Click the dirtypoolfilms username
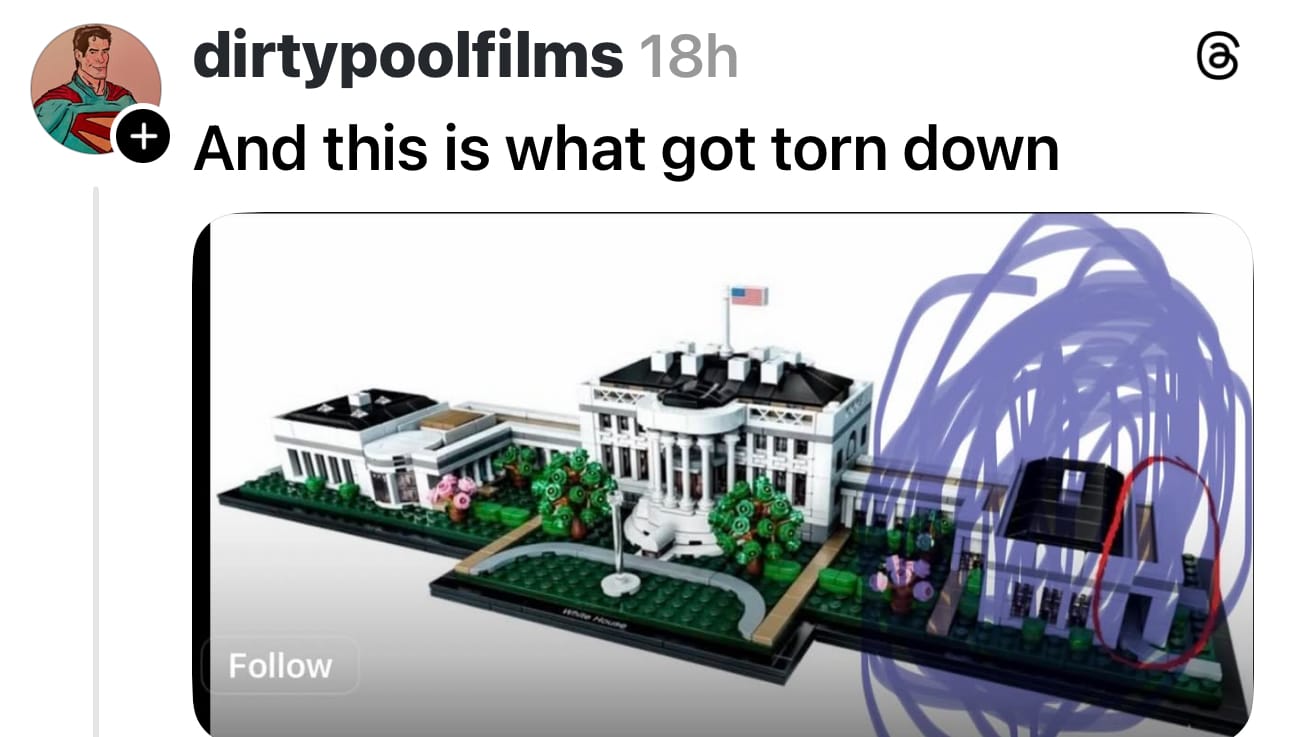This screenshot has height=737, width=1290. coord(408,56)
